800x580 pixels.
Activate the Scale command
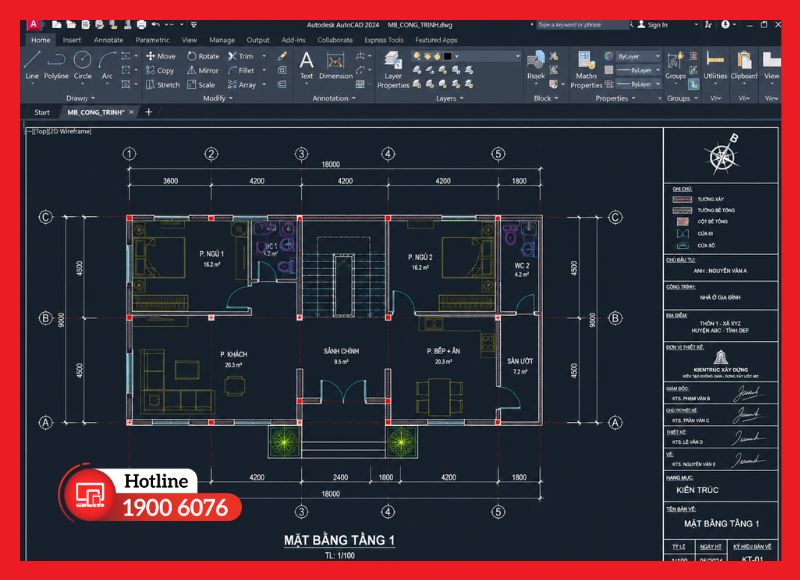click(201, 85)
